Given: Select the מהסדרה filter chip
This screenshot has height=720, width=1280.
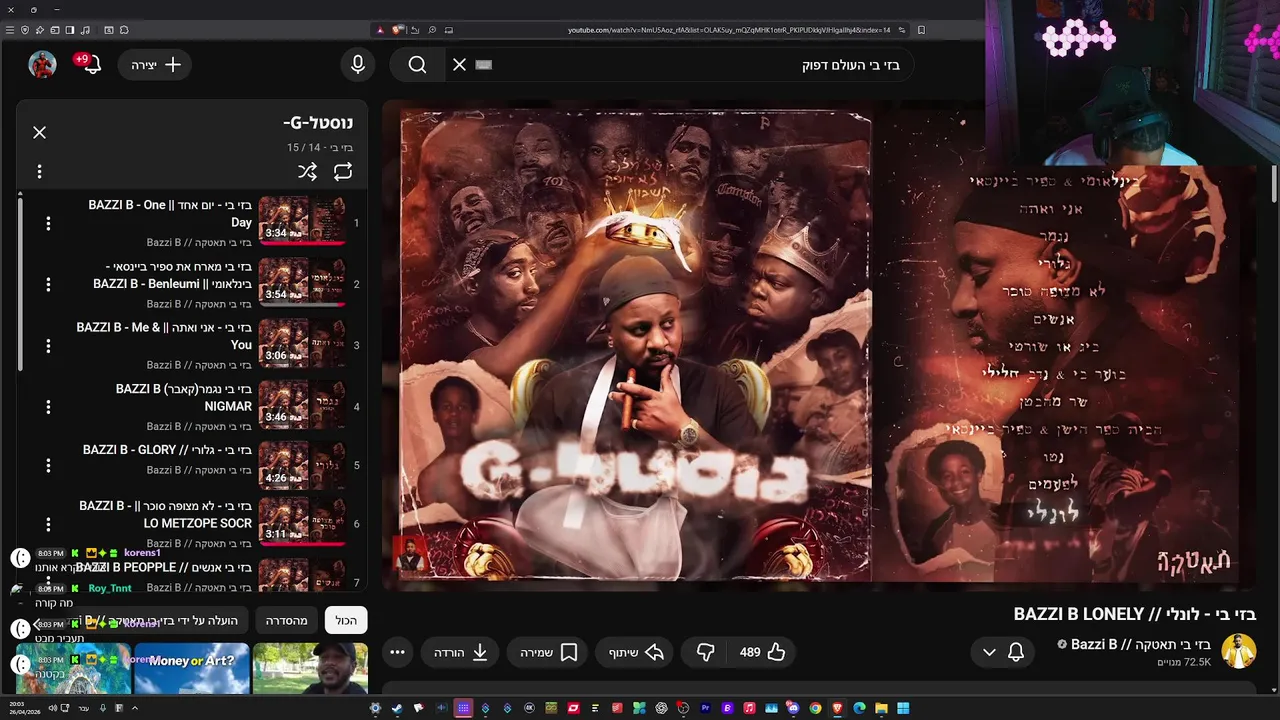Looking at the screenshot, I should tap(287, 621).
